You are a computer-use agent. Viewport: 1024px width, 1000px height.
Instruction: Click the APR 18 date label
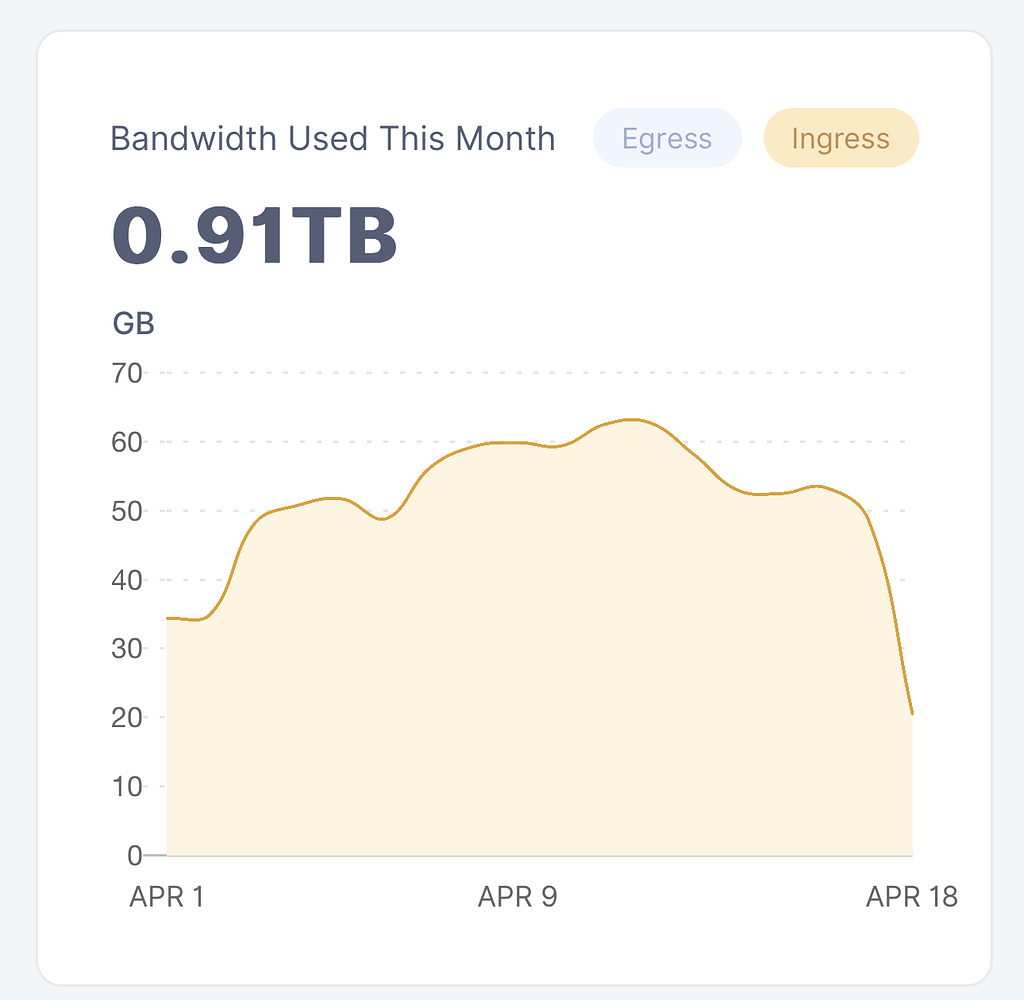coord(911,897)
